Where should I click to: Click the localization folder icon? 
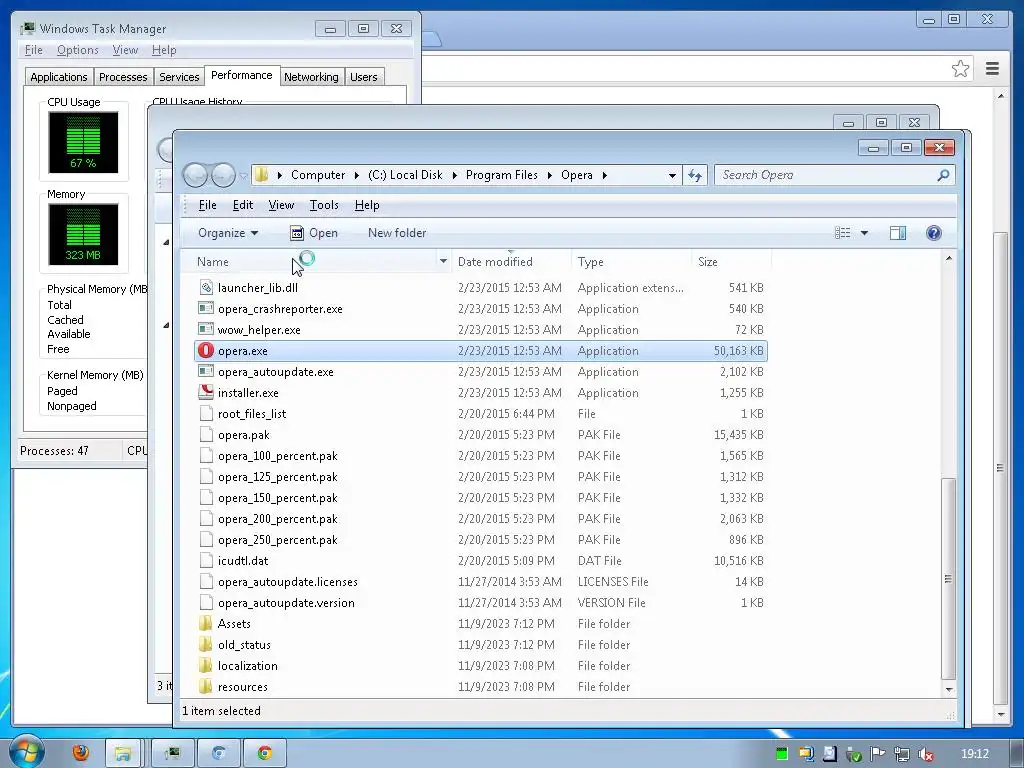(x=206, y=665)
